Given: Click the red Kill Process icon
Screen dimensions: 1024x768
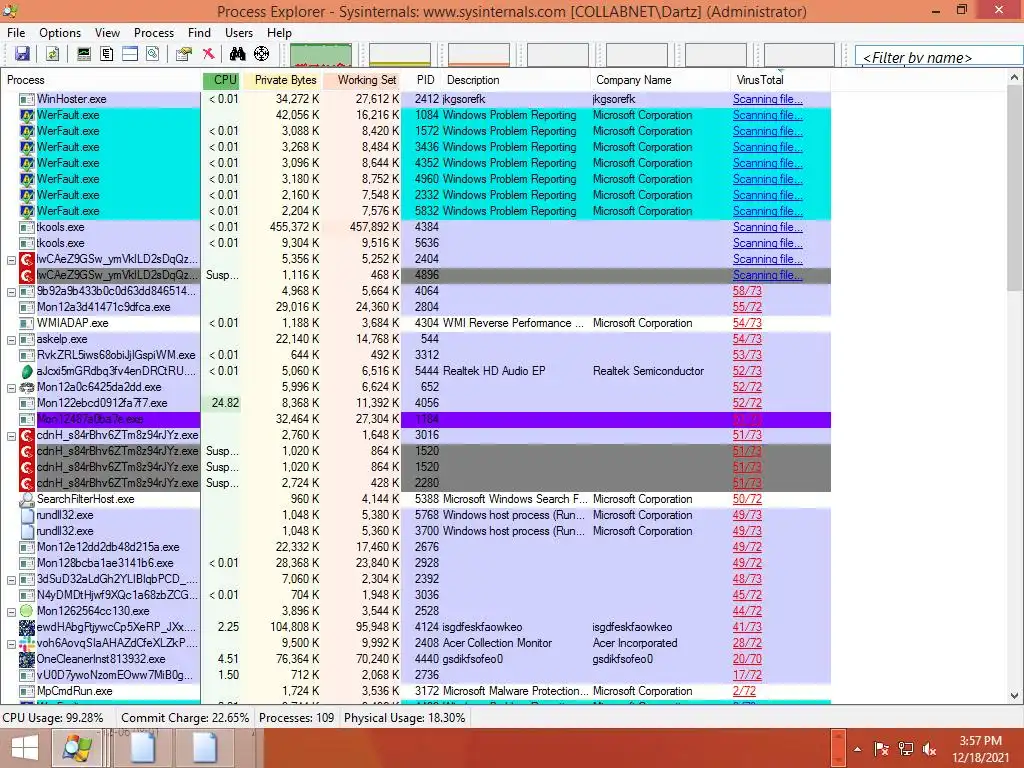Looking at the screenshot, I should pos(208,54).
